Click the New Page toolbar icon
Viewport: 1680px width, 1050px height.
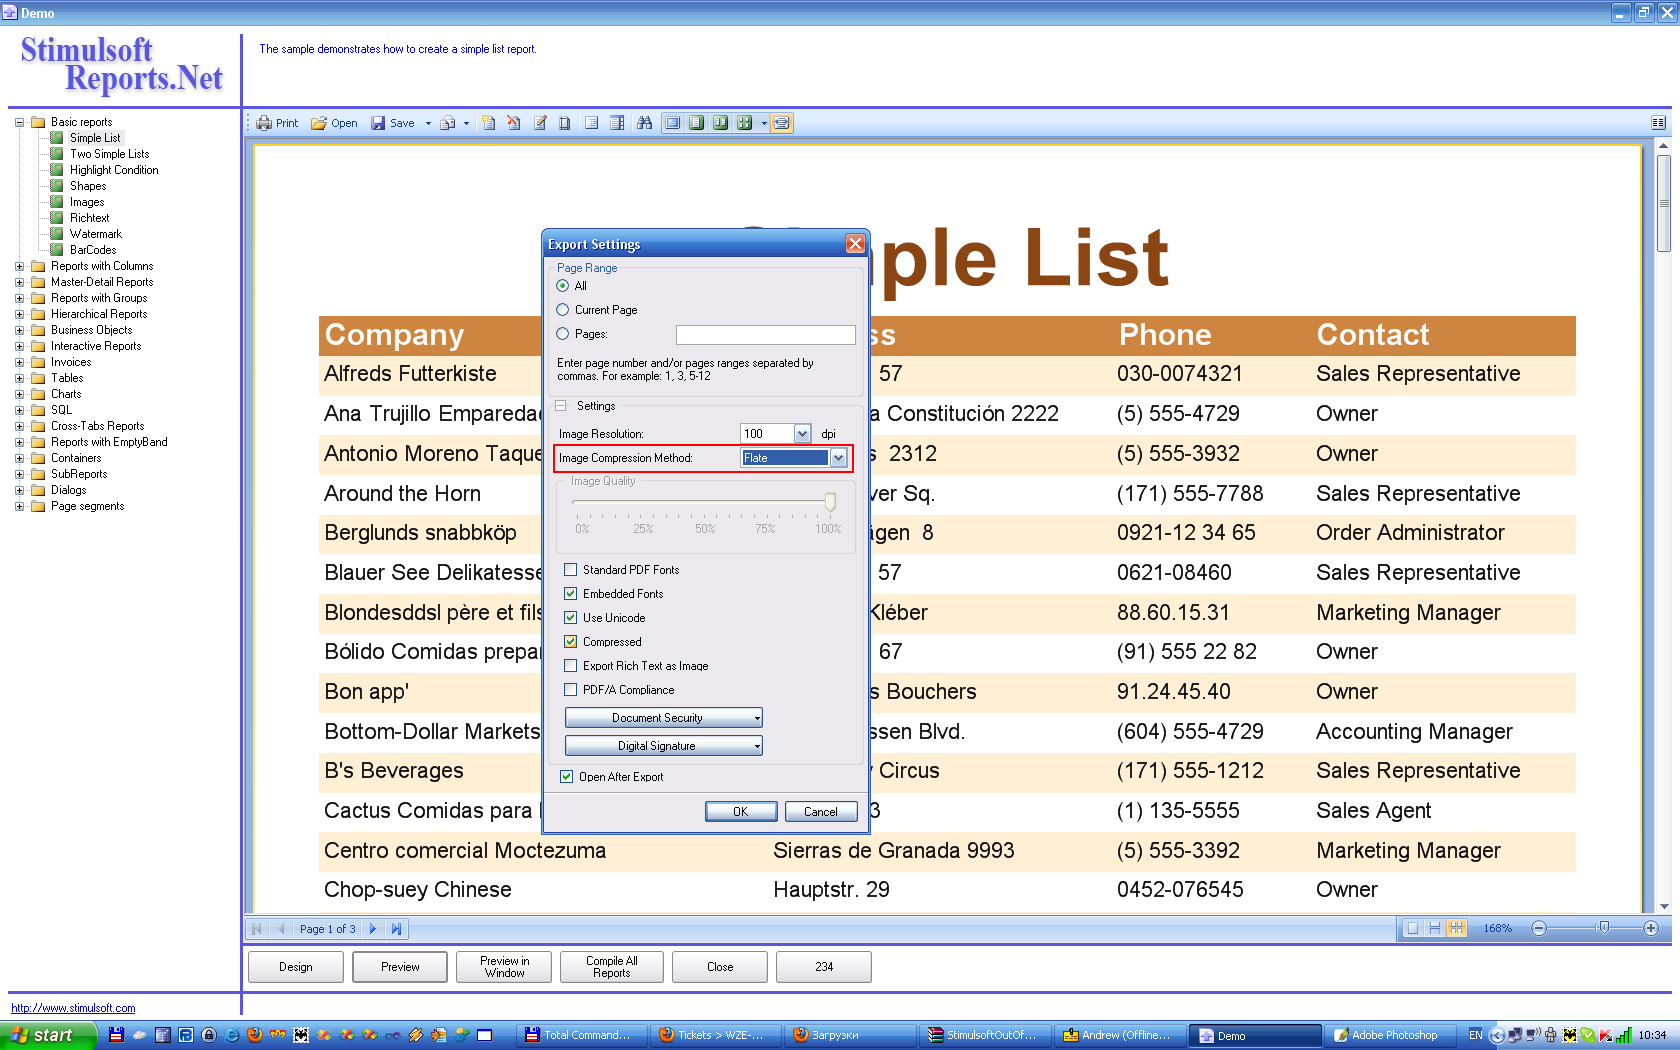pyautogui.click(x=489, y=123)
